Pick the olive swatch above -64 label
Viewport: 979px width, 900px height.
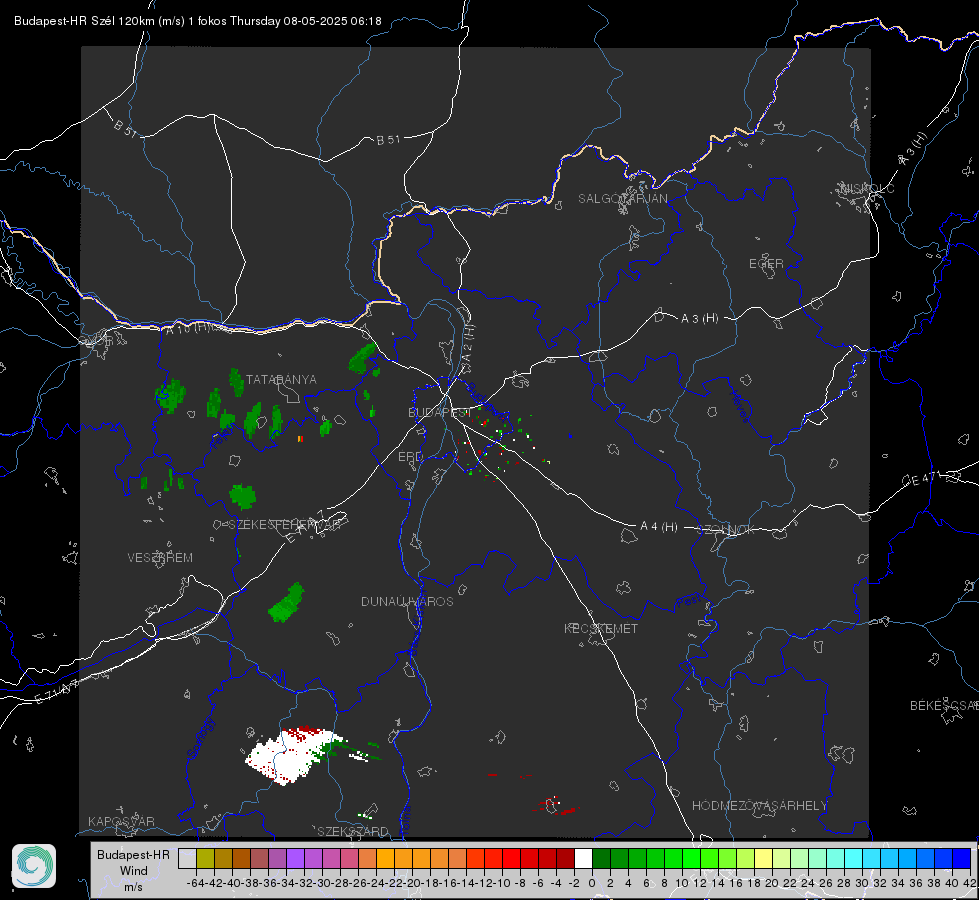[x=205, y=858]
